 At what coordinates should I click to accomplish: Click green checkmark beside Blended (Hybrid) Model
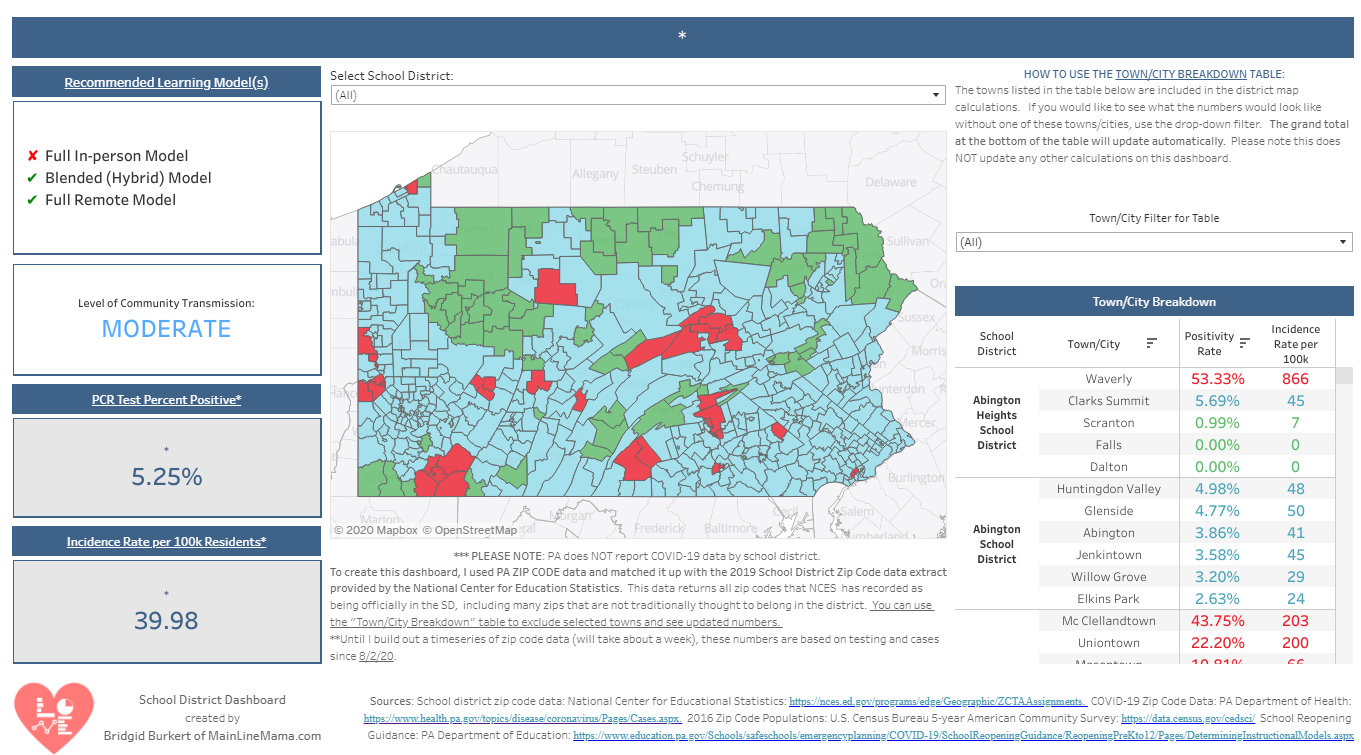(x=34, y=178)
